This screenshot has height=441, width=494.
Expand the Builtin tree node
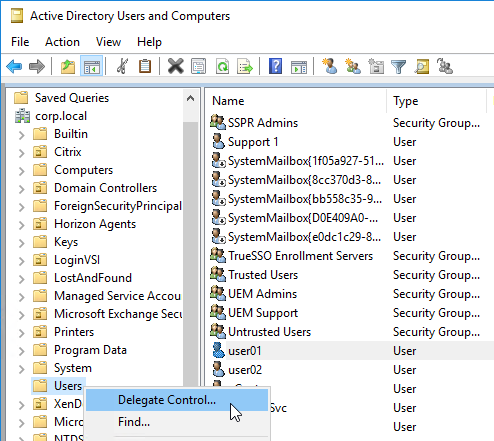21,135
